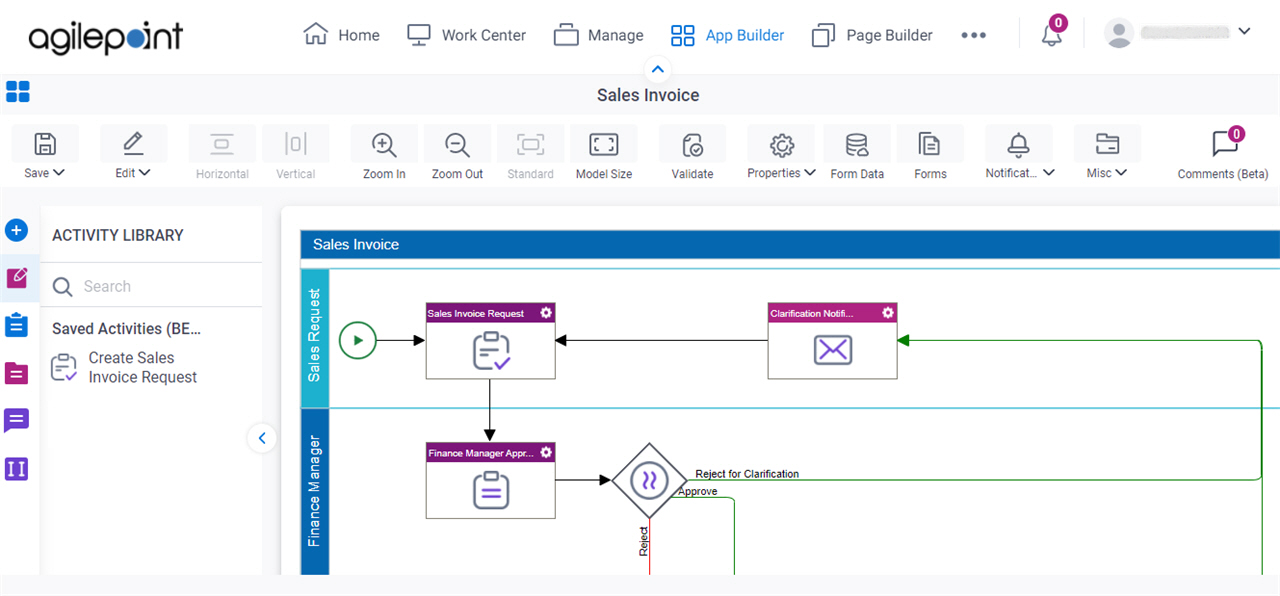Open the Forms tool

coord(930,155)
